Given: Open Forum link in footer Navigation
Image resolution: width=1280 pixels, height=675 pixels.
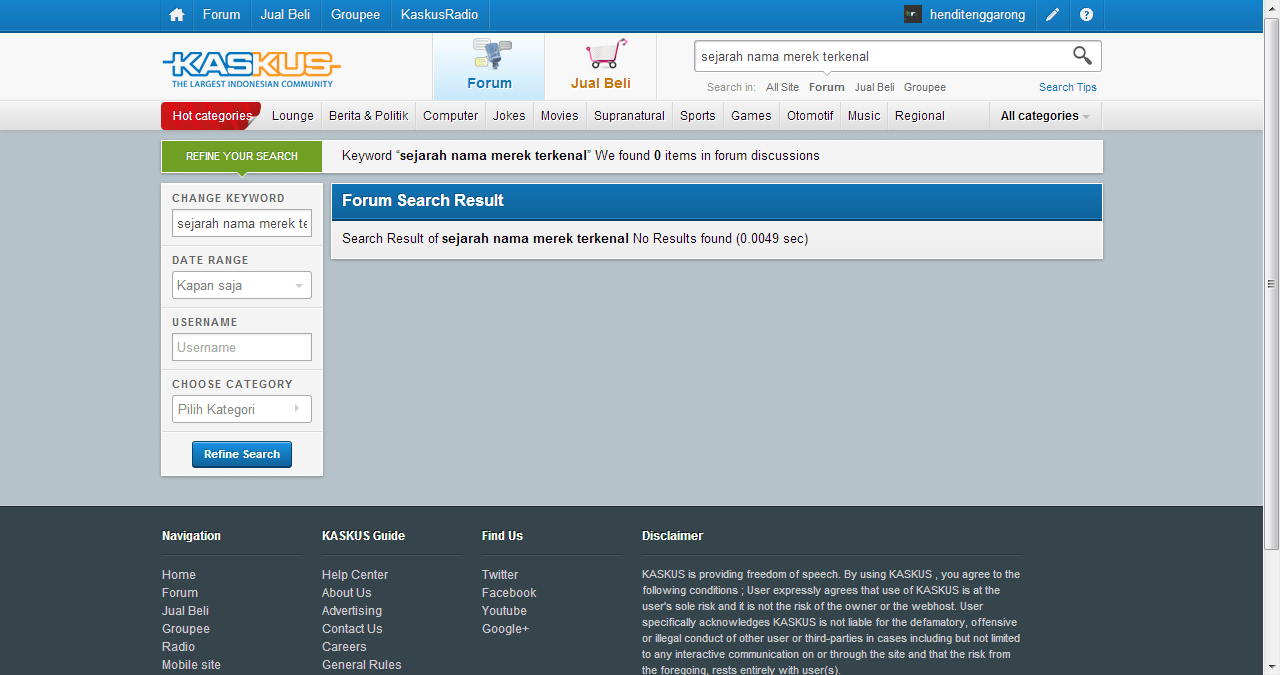Looking at the screenshot, I should tap(180, 593).
